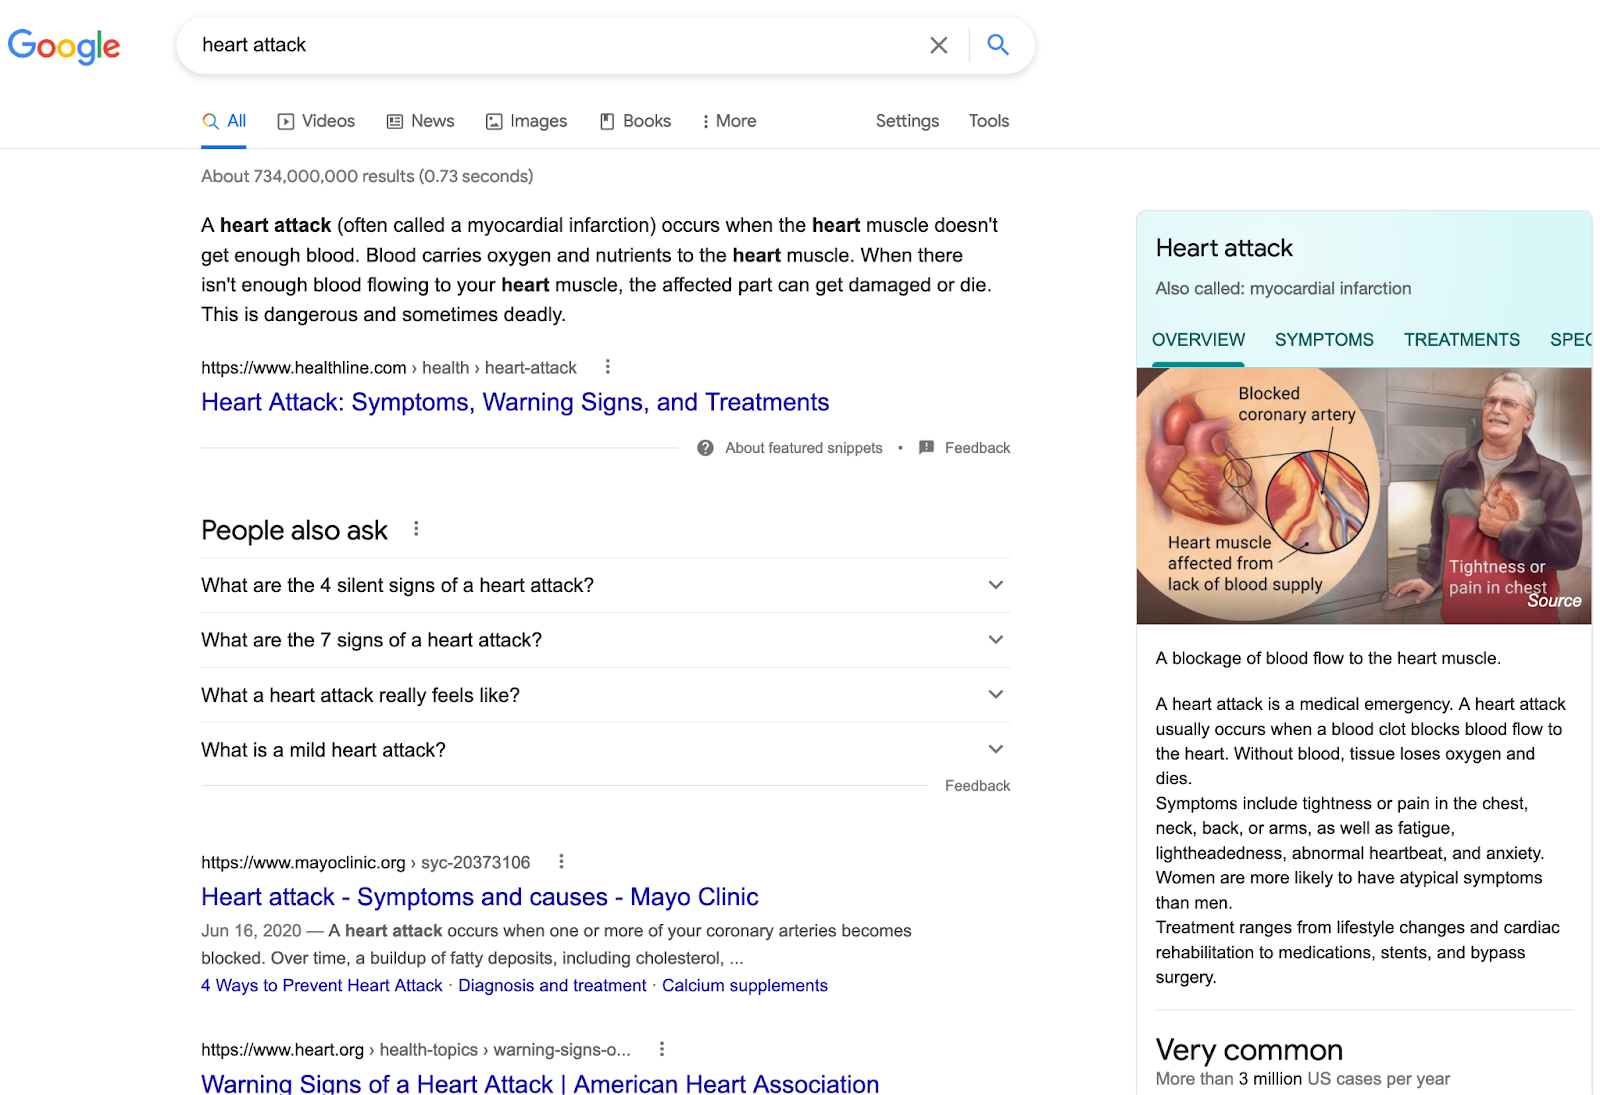1600x1095 pixels.
Task: Open search Tools
Action: 989,121
